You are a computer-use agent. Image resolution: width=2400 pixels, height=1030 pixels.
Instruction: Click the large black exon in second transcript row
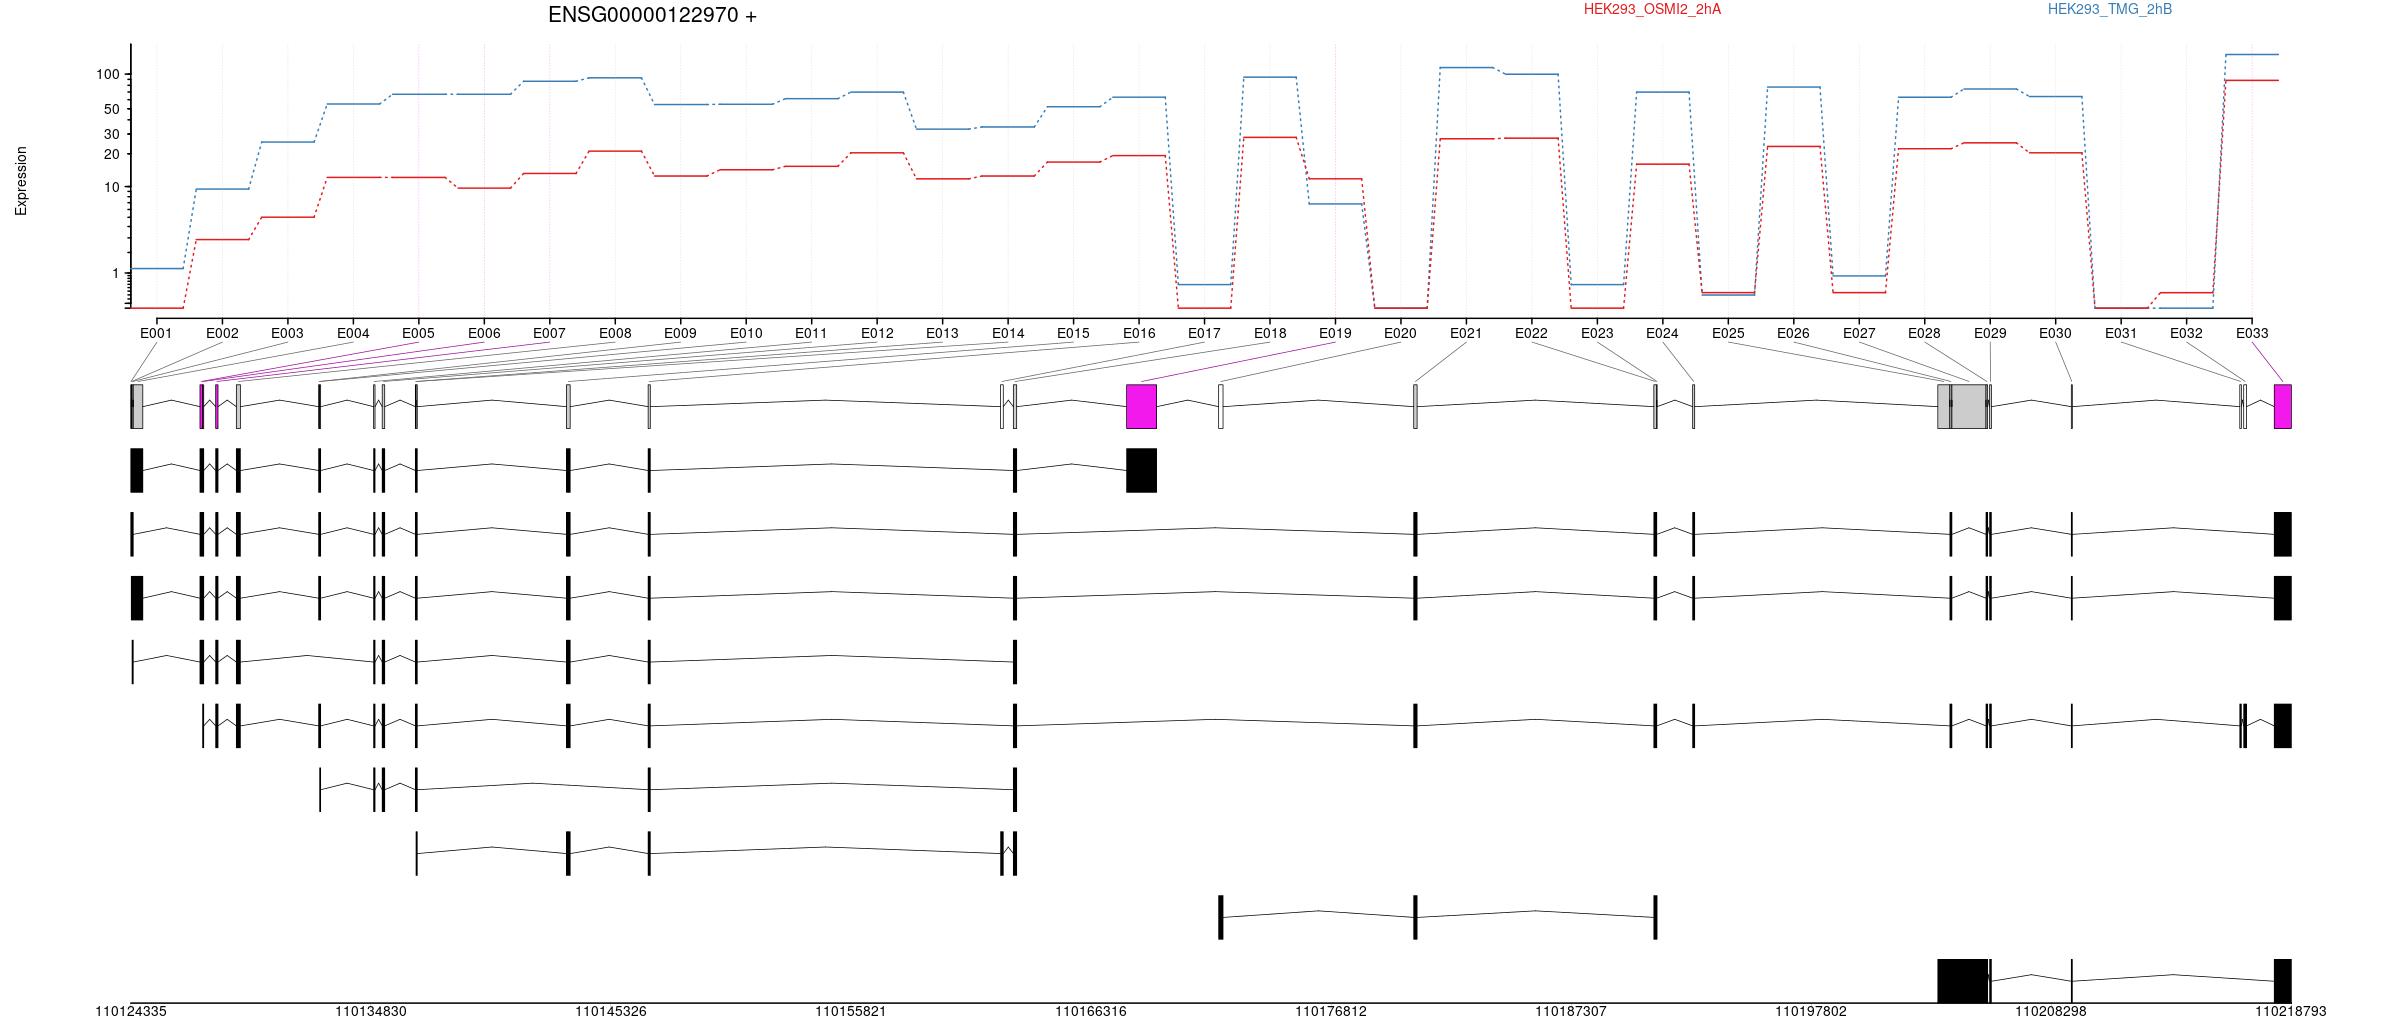[x=1141, y=470]
